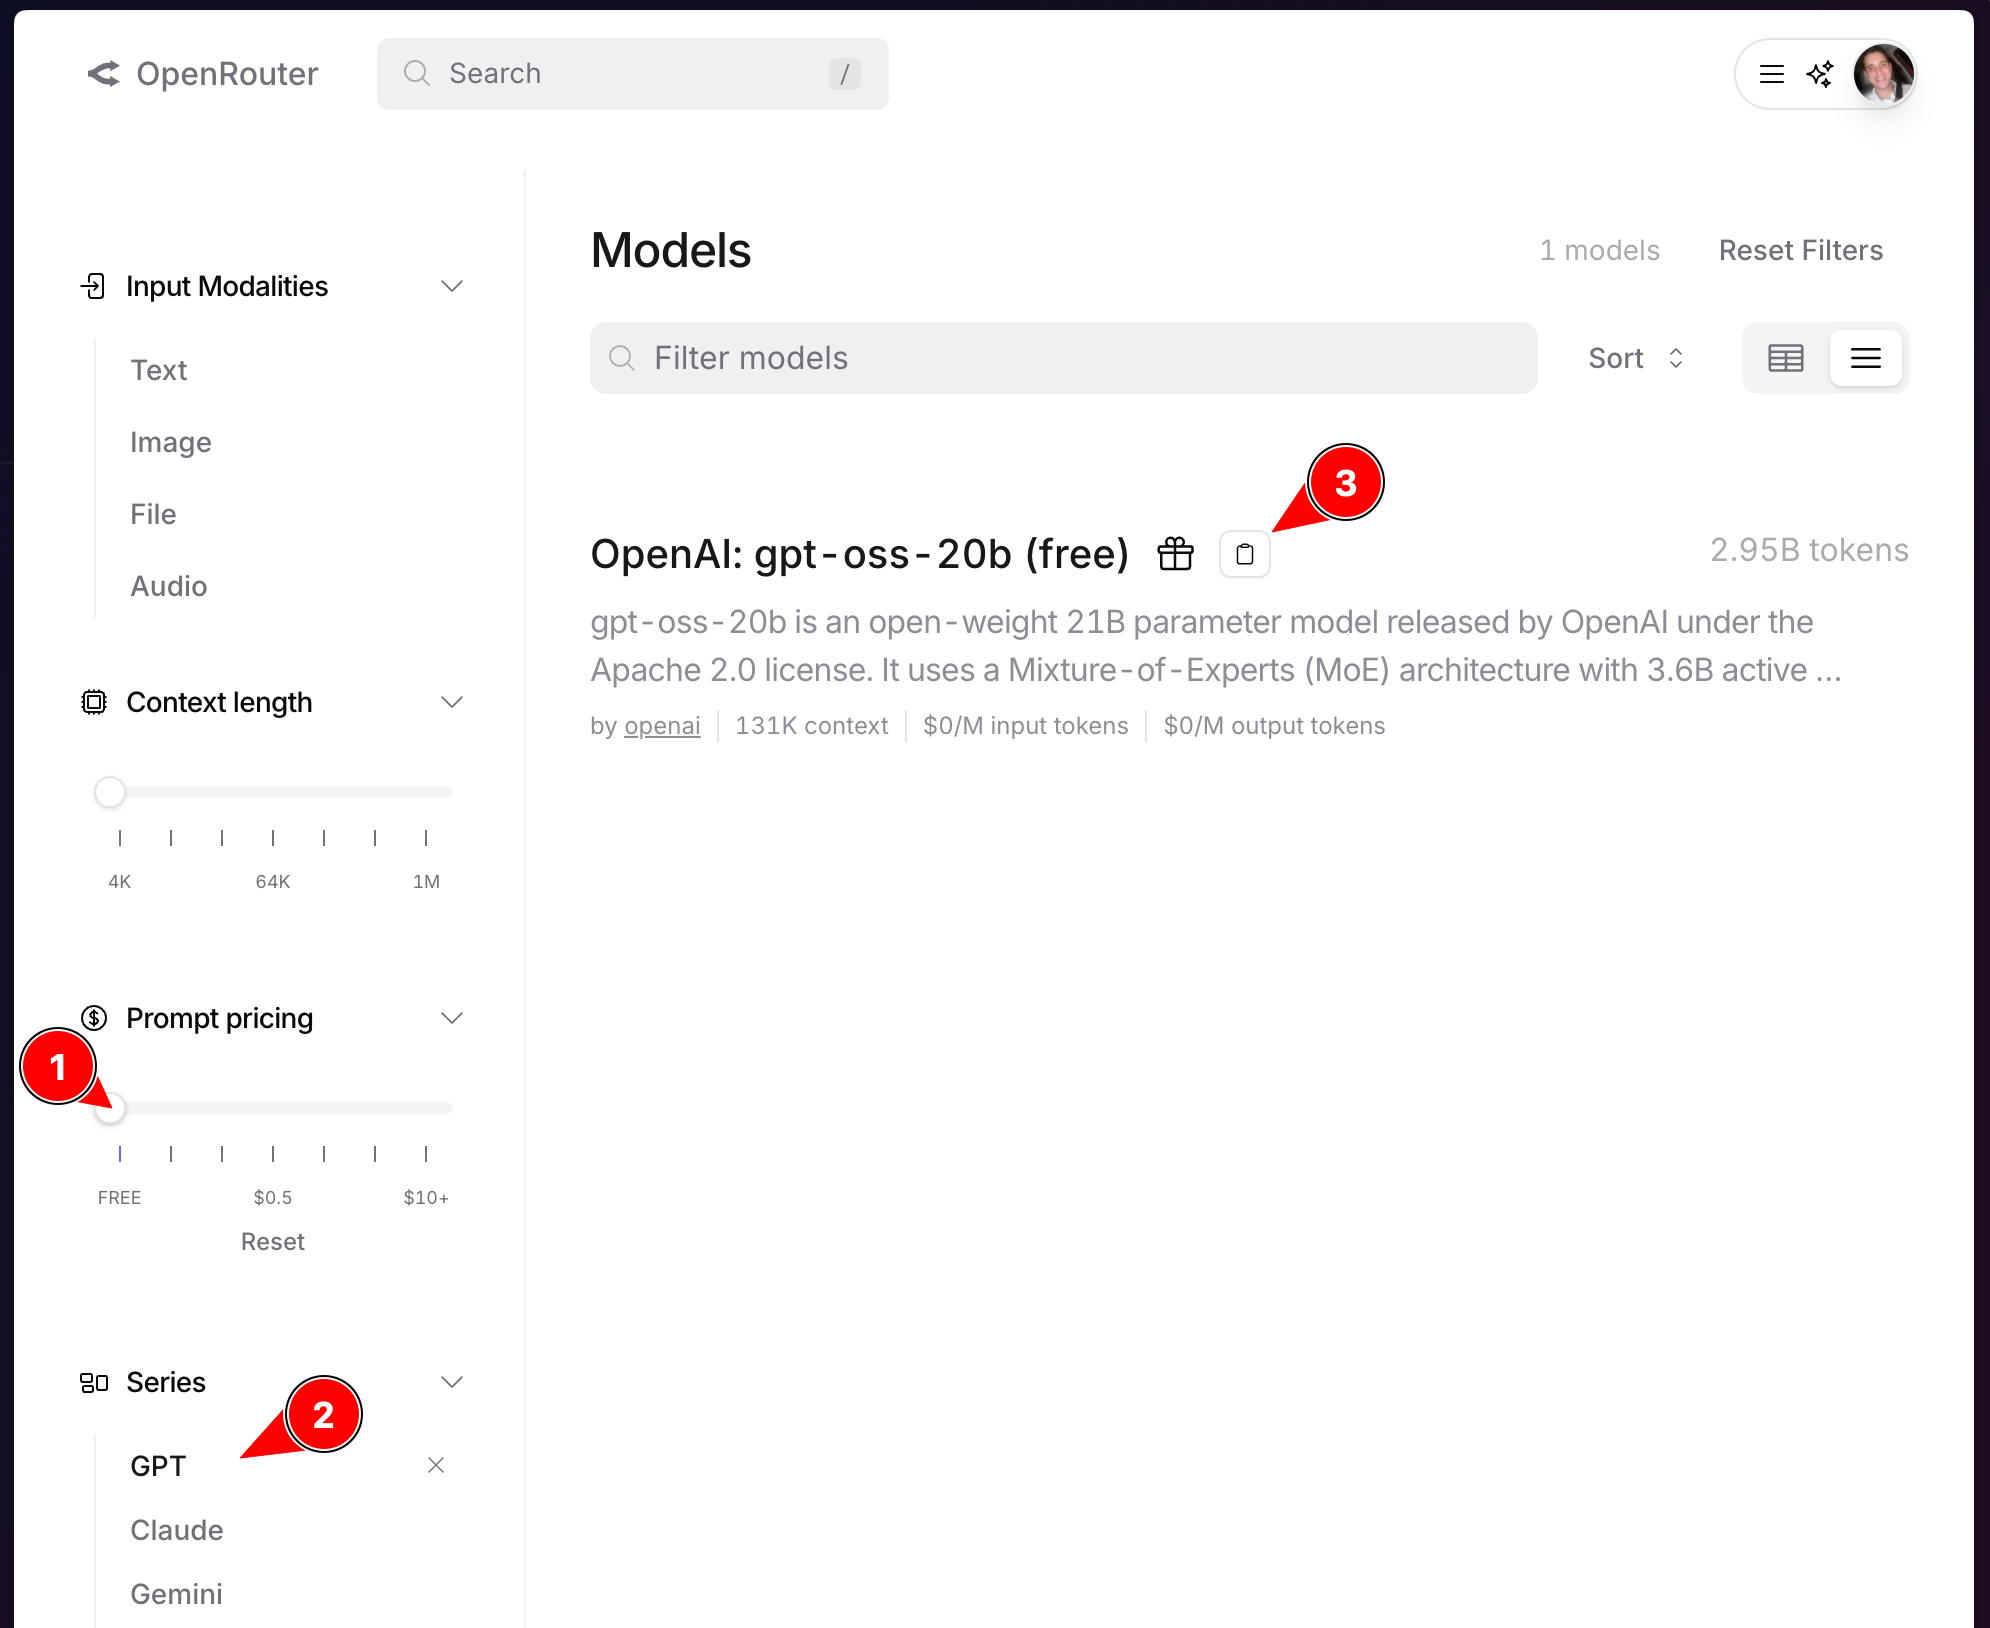The width and height of the screenshot is (1990, 1628).
Task: Click the gift icon beside gpt-oss-20b
Action: click(x=1176, y=553)
